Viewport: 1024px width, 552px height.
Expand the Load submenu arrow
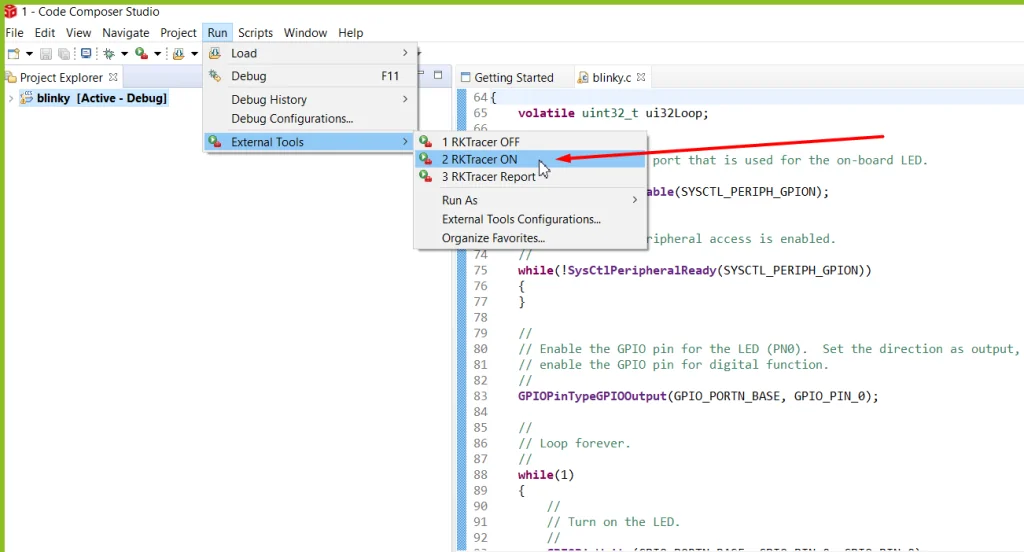[x=405, y=53]
